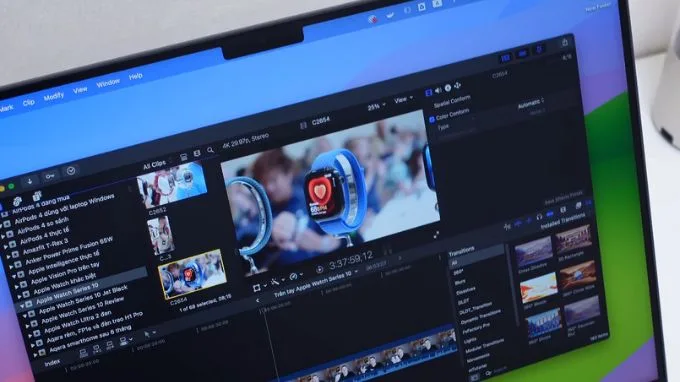Toggle the inspector visibility layout button
This screenshot has width=680, height=382.
(539, 49)
